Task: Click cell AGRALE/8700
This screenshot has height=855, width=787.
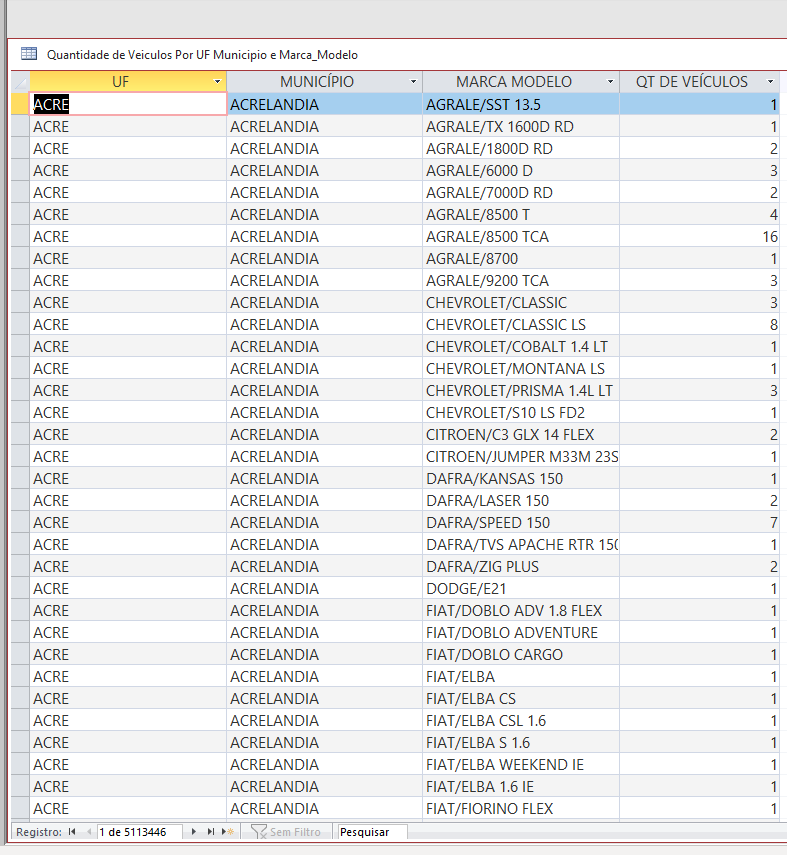Action: tap(521, 258)
